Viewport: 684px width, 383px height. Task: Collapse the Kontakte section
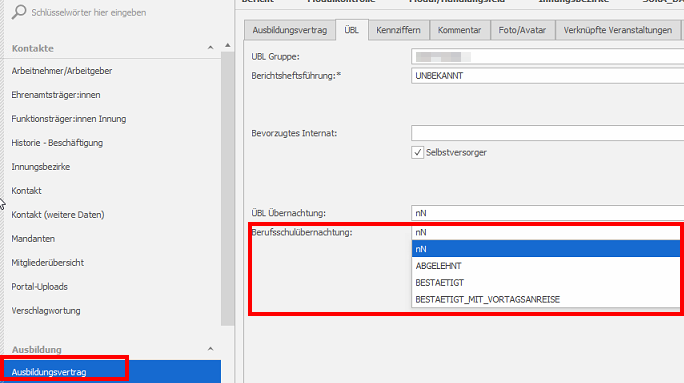[x=210, y=48]
